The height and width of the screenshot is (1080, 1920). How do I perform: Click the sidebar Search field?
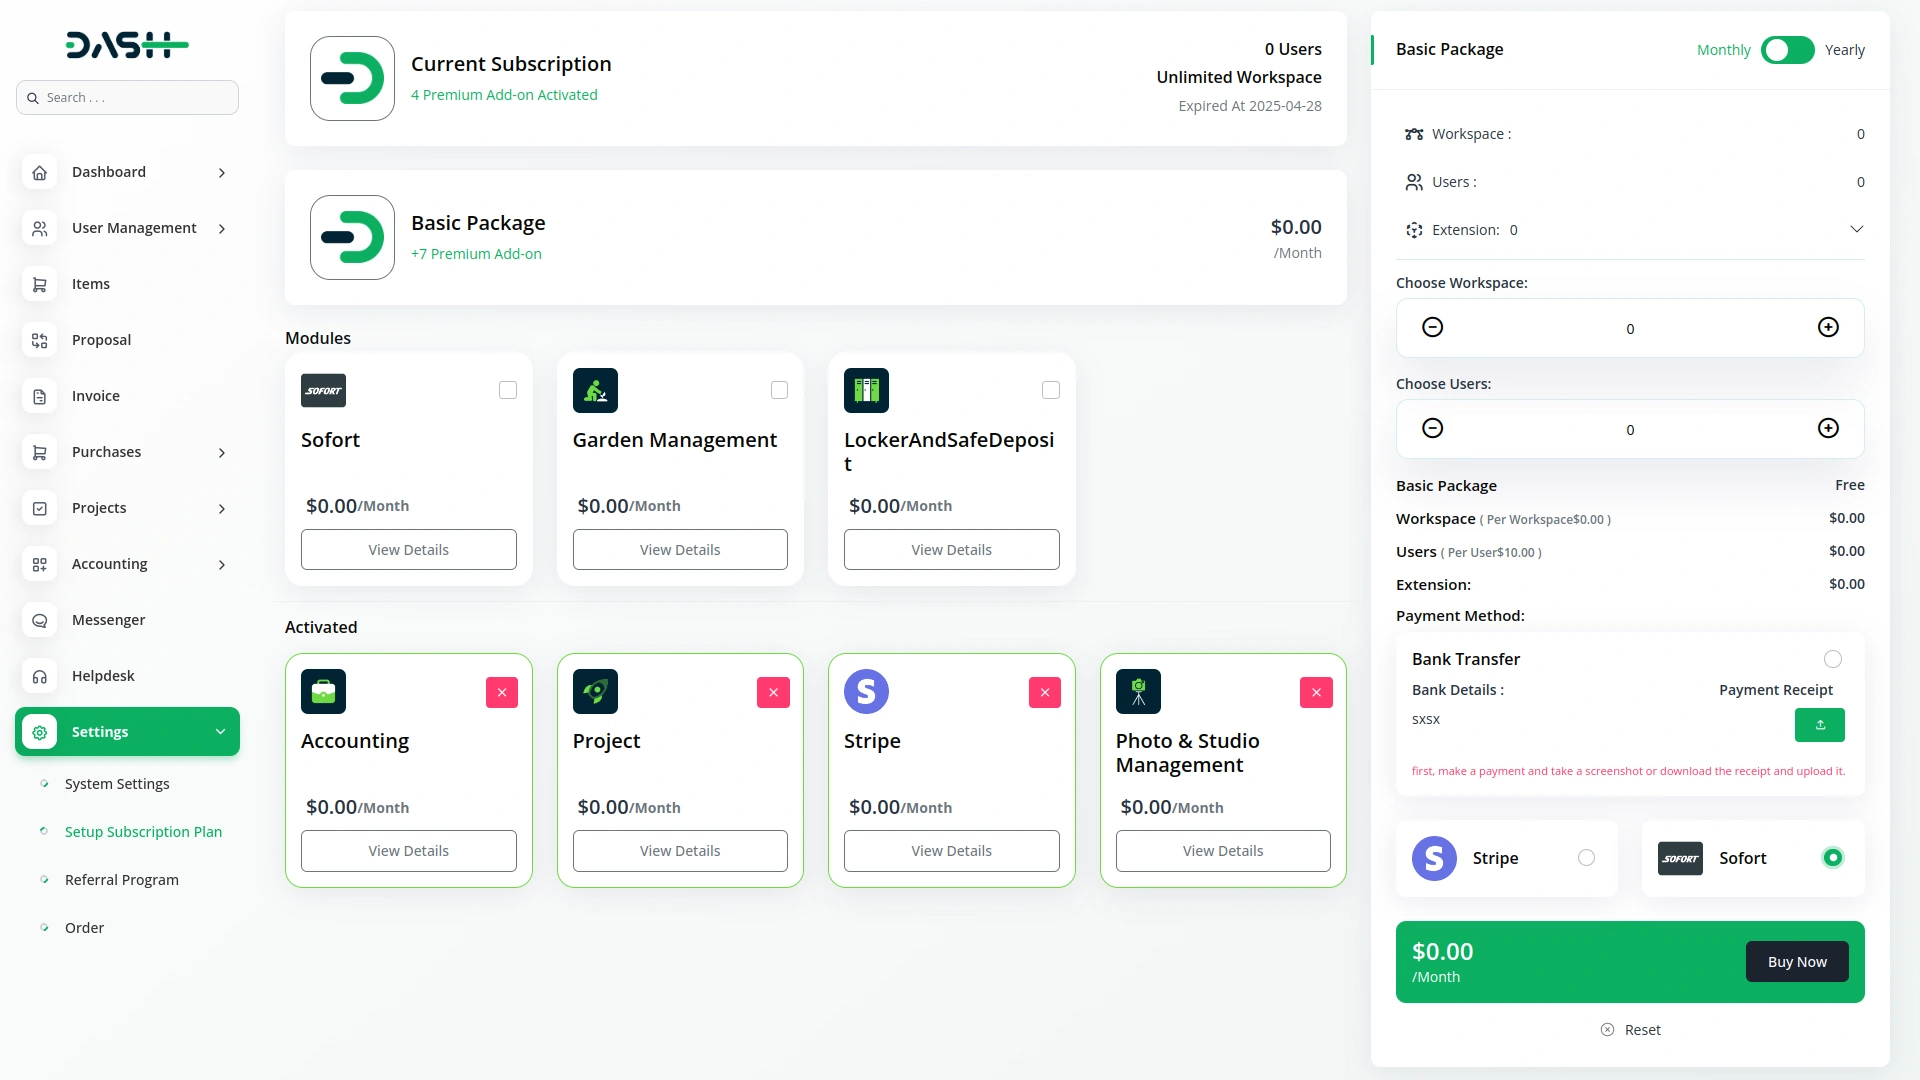[x=128, y=98]
